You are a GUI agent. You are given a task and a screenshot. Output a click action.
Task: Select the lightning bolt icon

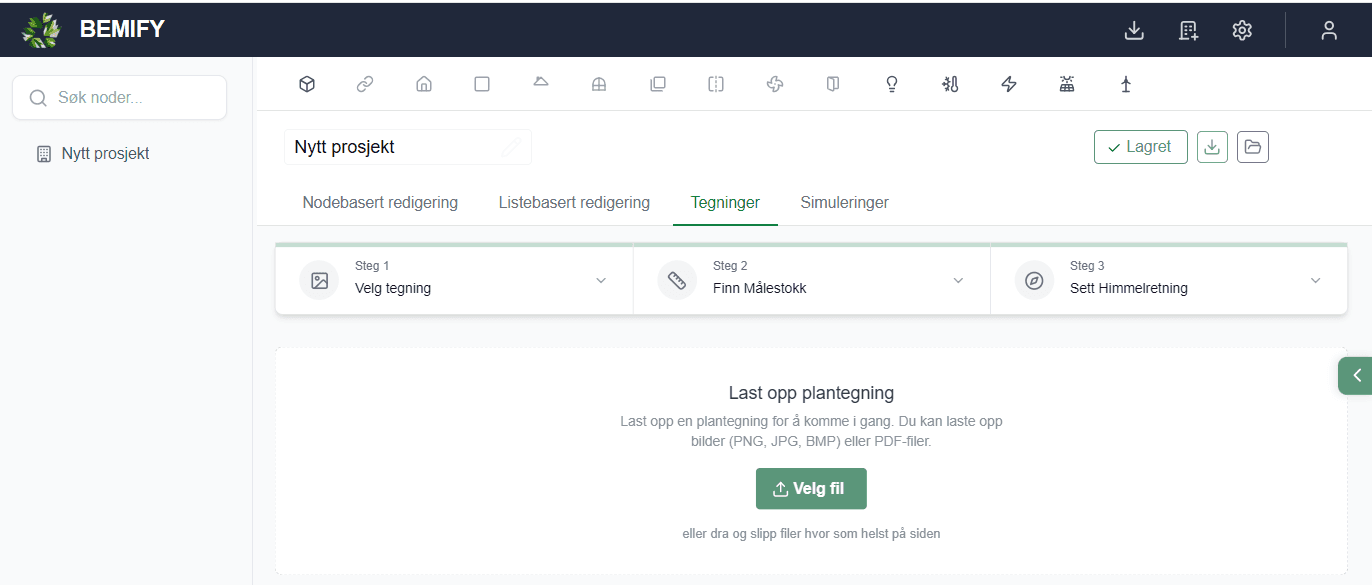(x=1009, y=84)
